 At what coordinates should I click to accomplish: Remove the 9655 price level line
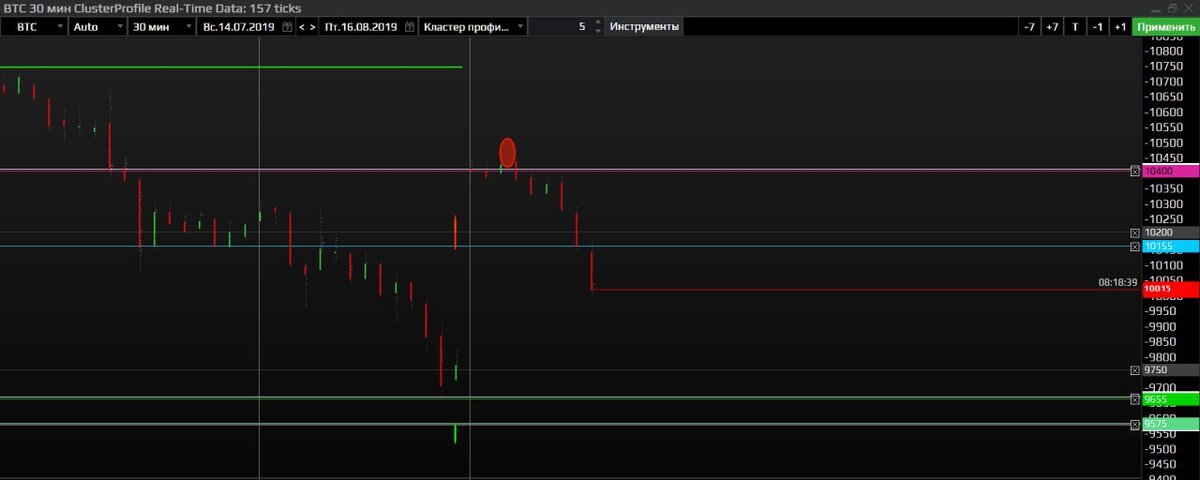click(x=1134, y=399)
